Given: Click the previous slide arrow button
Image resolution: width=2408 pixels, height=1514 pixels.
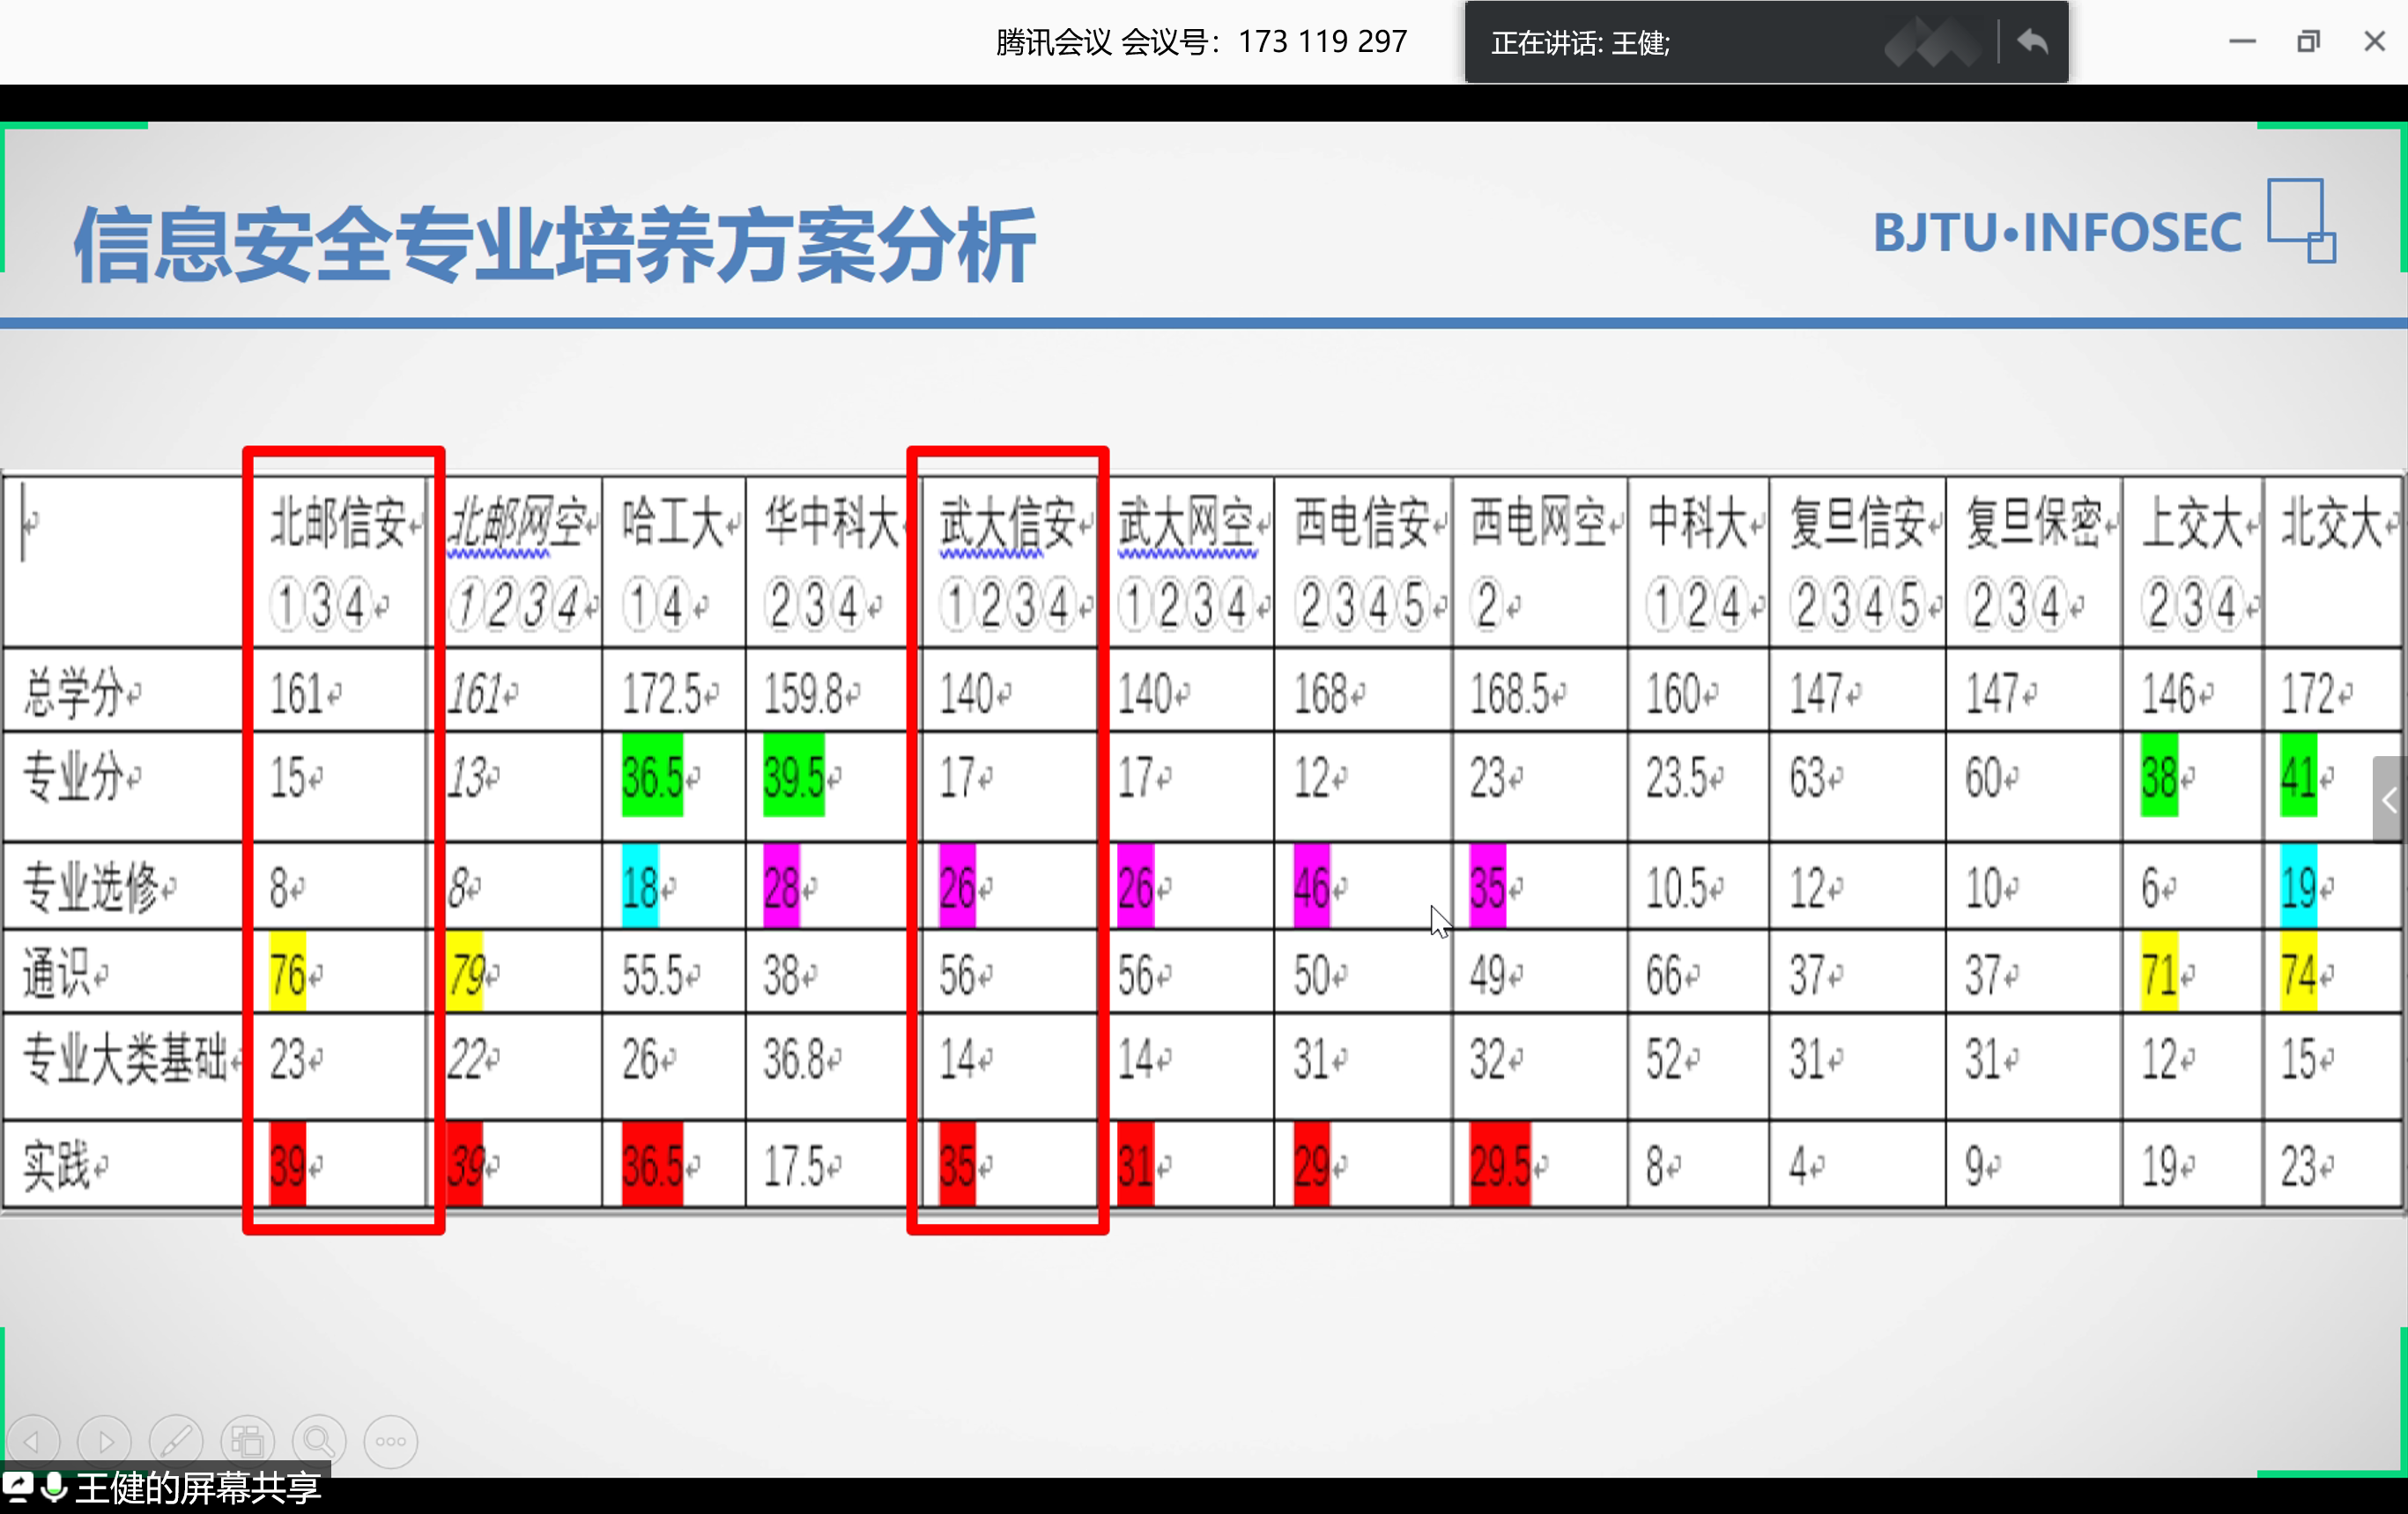Looking at the screenshot, I should (x=33, y=1441).
